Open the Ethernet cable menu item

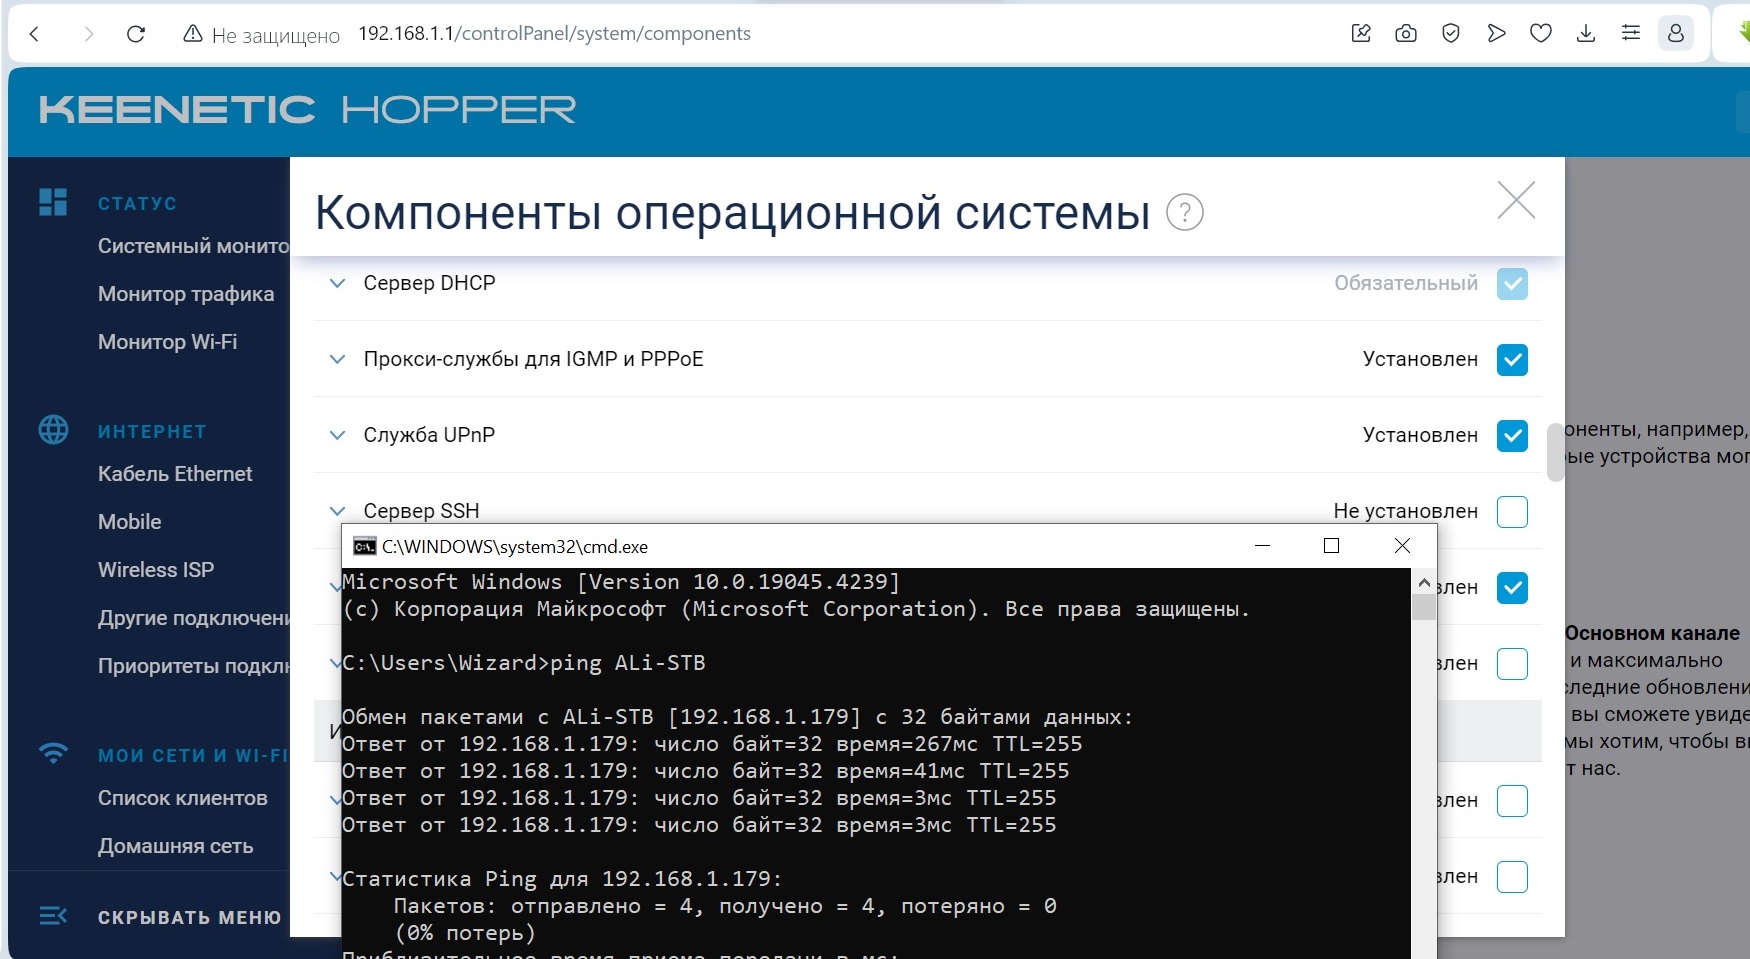point(175,474)
